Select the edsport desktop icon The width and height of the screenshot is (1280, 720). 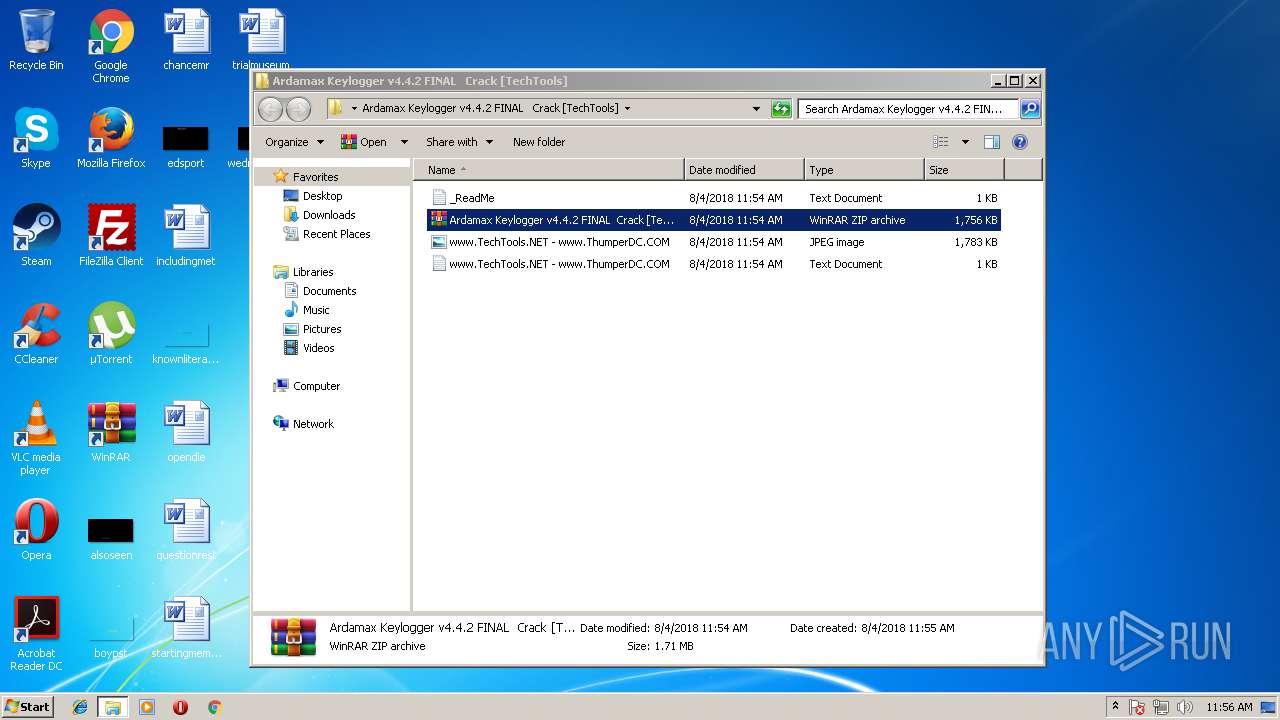pyautogui.click(x=186, y=145)
